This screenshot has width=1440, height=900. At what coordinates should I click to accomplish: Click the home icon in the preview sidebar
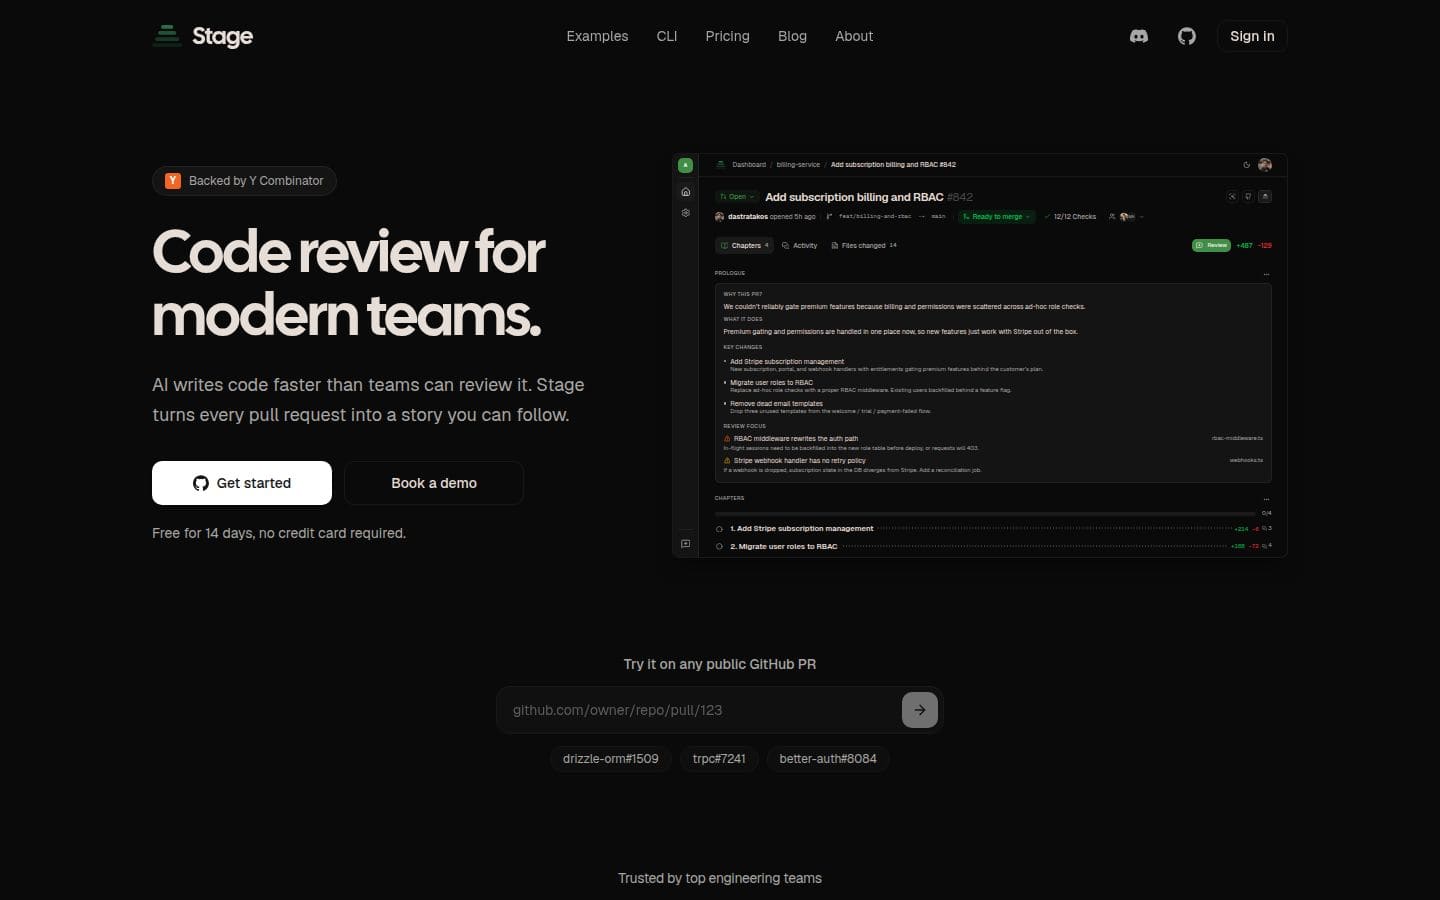[685, 192]
